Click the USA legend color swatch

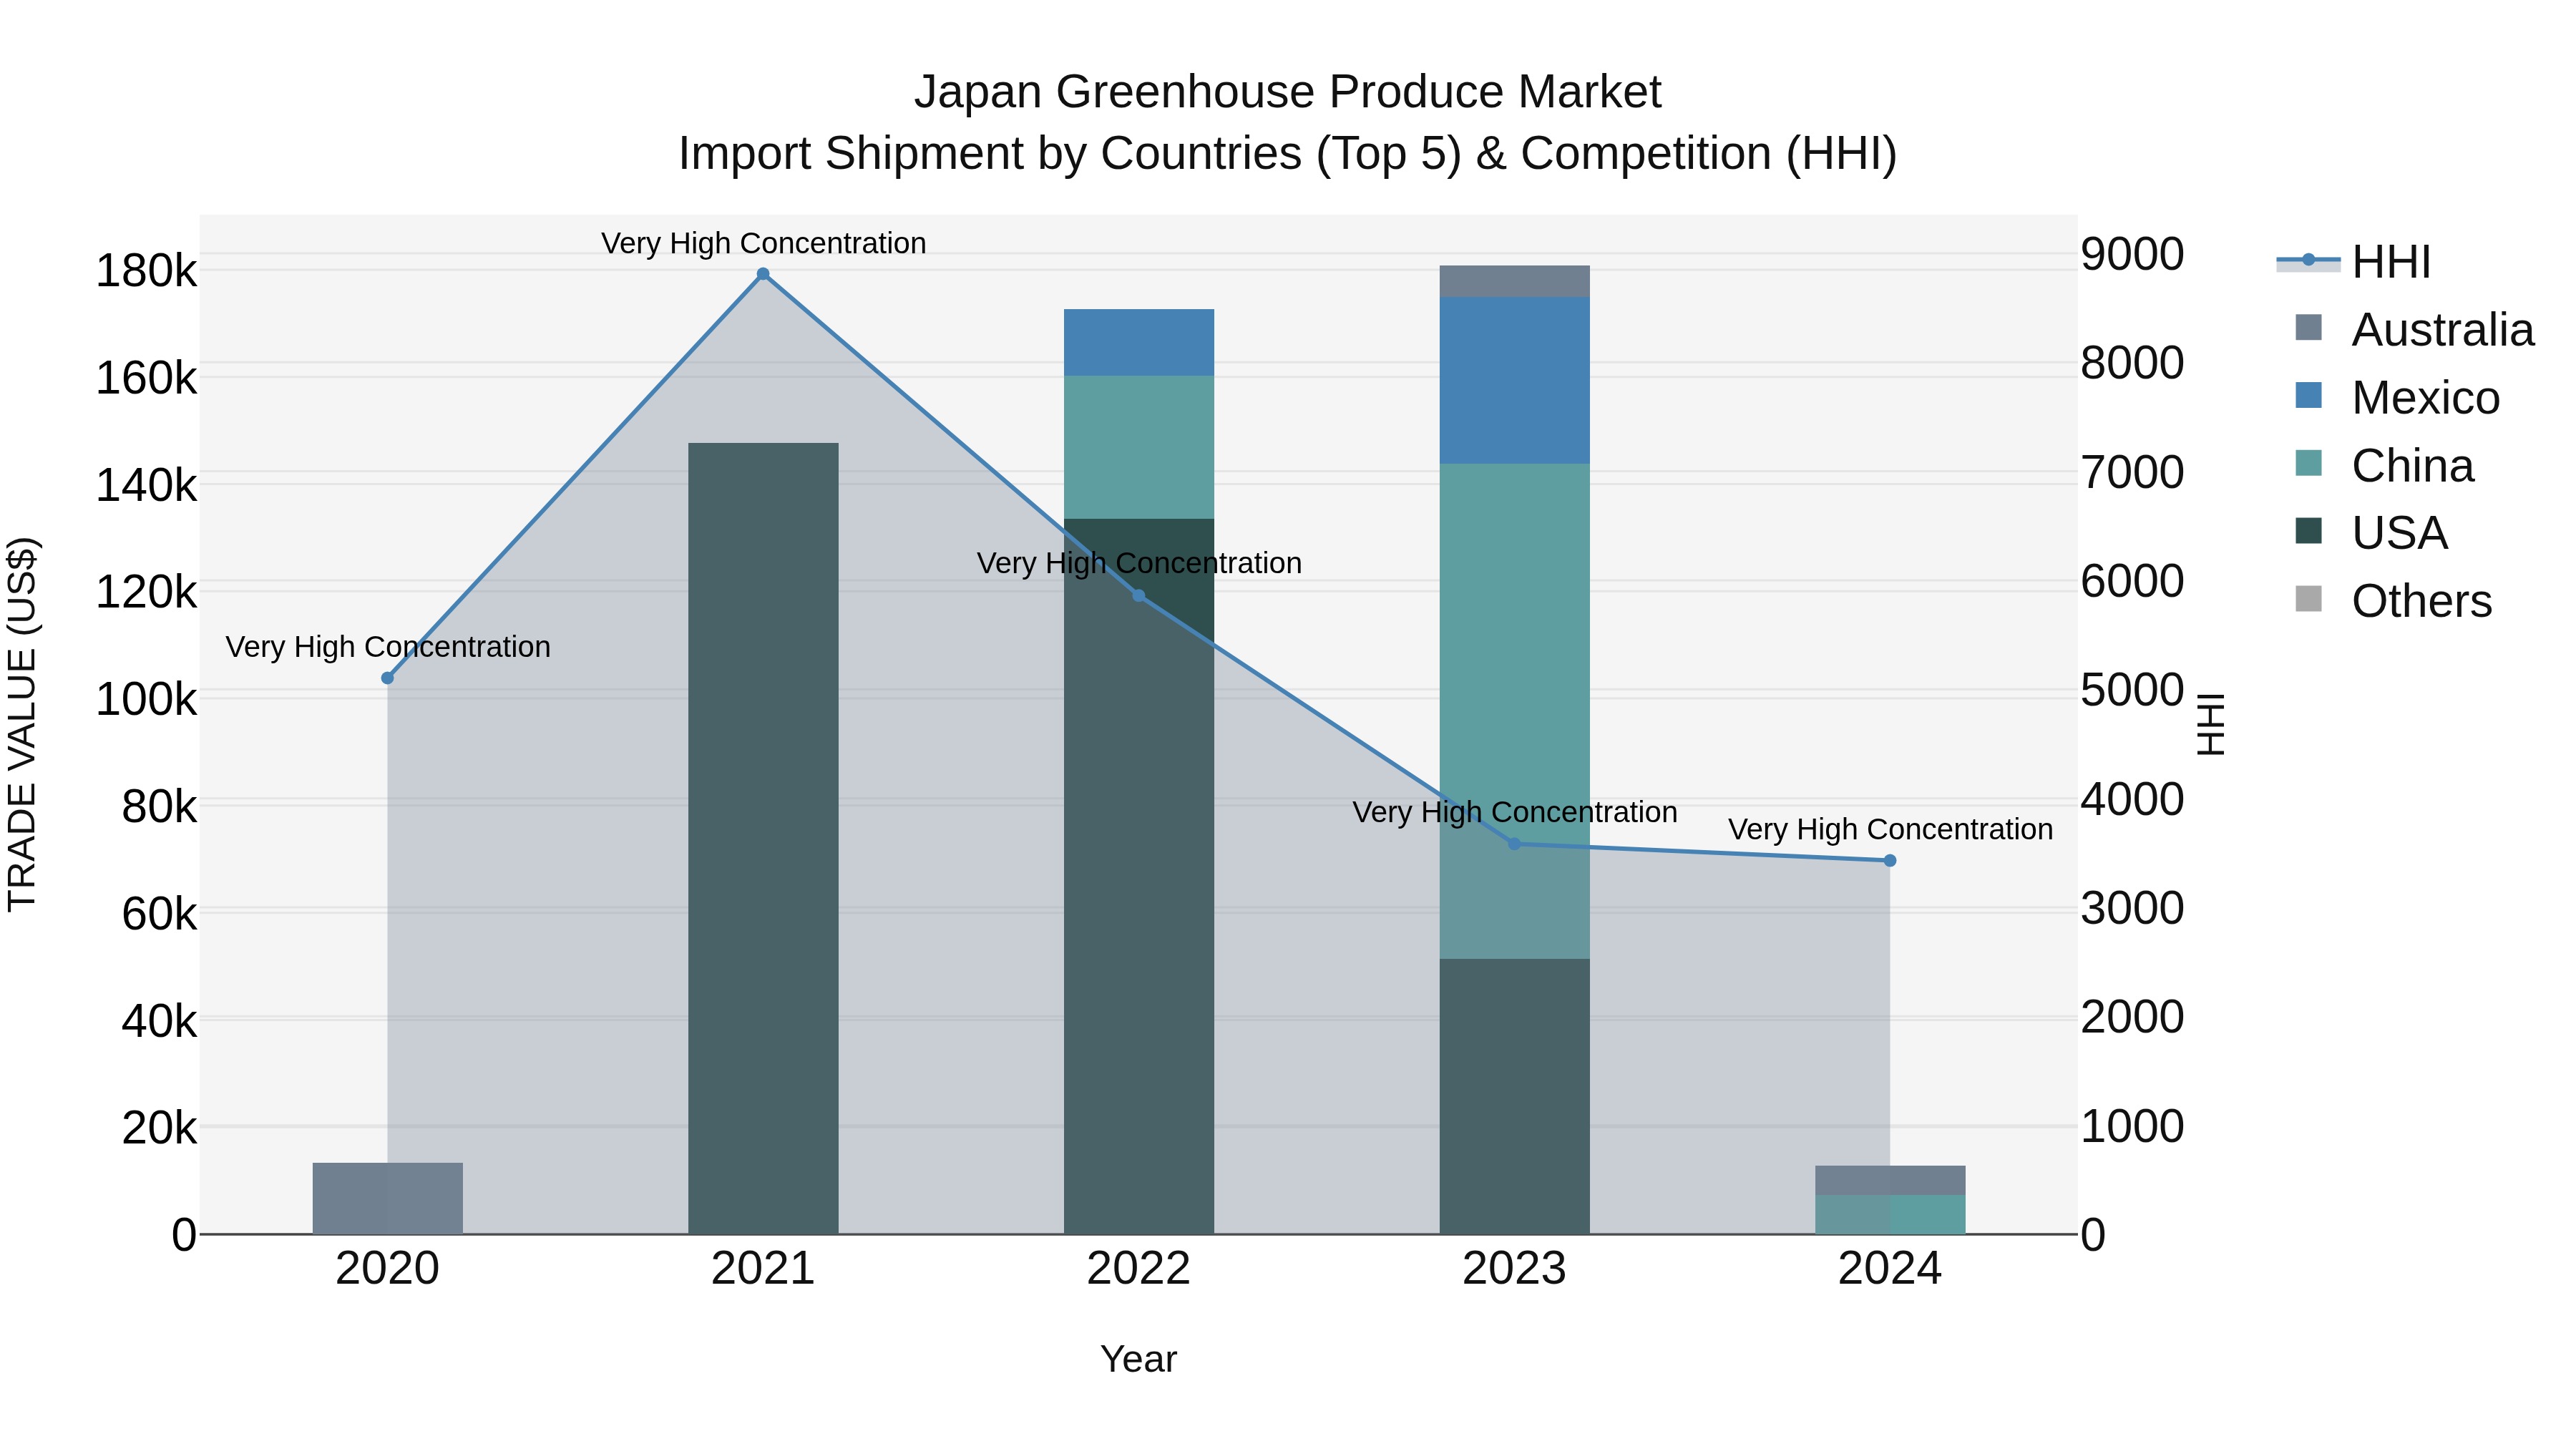[2308, 531]
